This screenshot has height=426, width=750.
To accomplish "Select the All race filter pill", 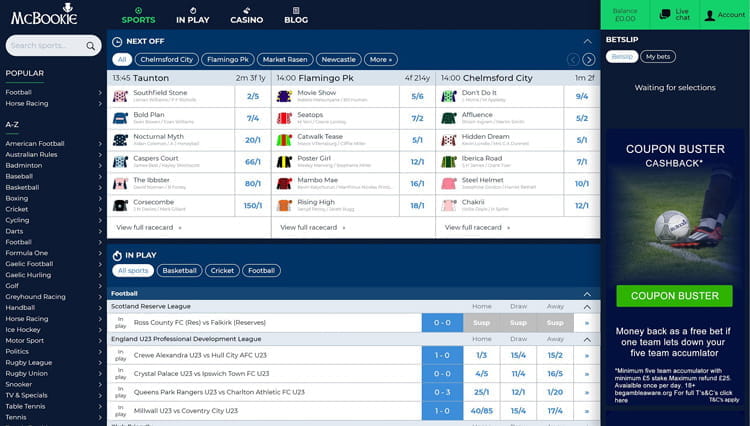I will (x=122, y=60).
